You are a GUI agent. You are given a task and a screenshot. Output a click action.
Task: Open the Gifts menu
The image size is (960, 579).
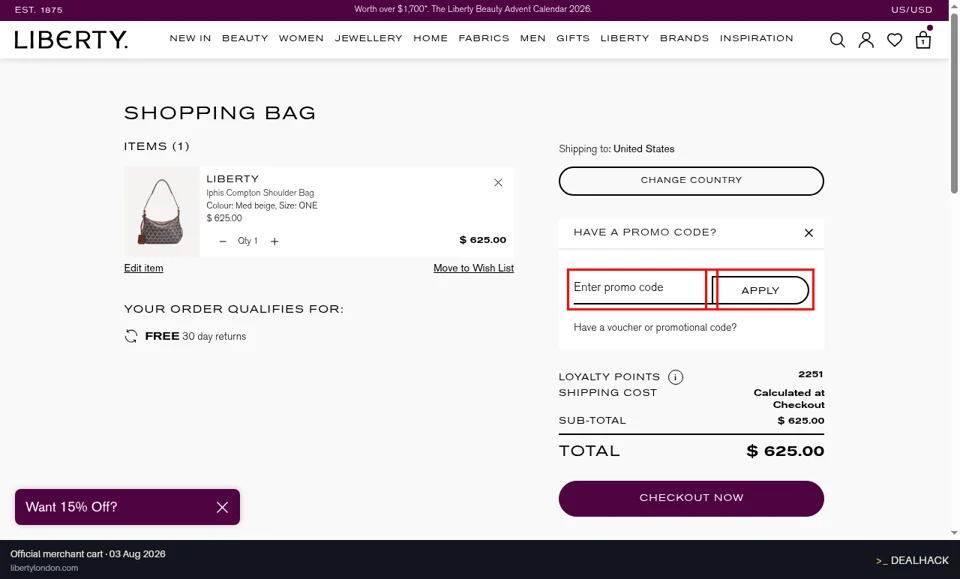573,38
